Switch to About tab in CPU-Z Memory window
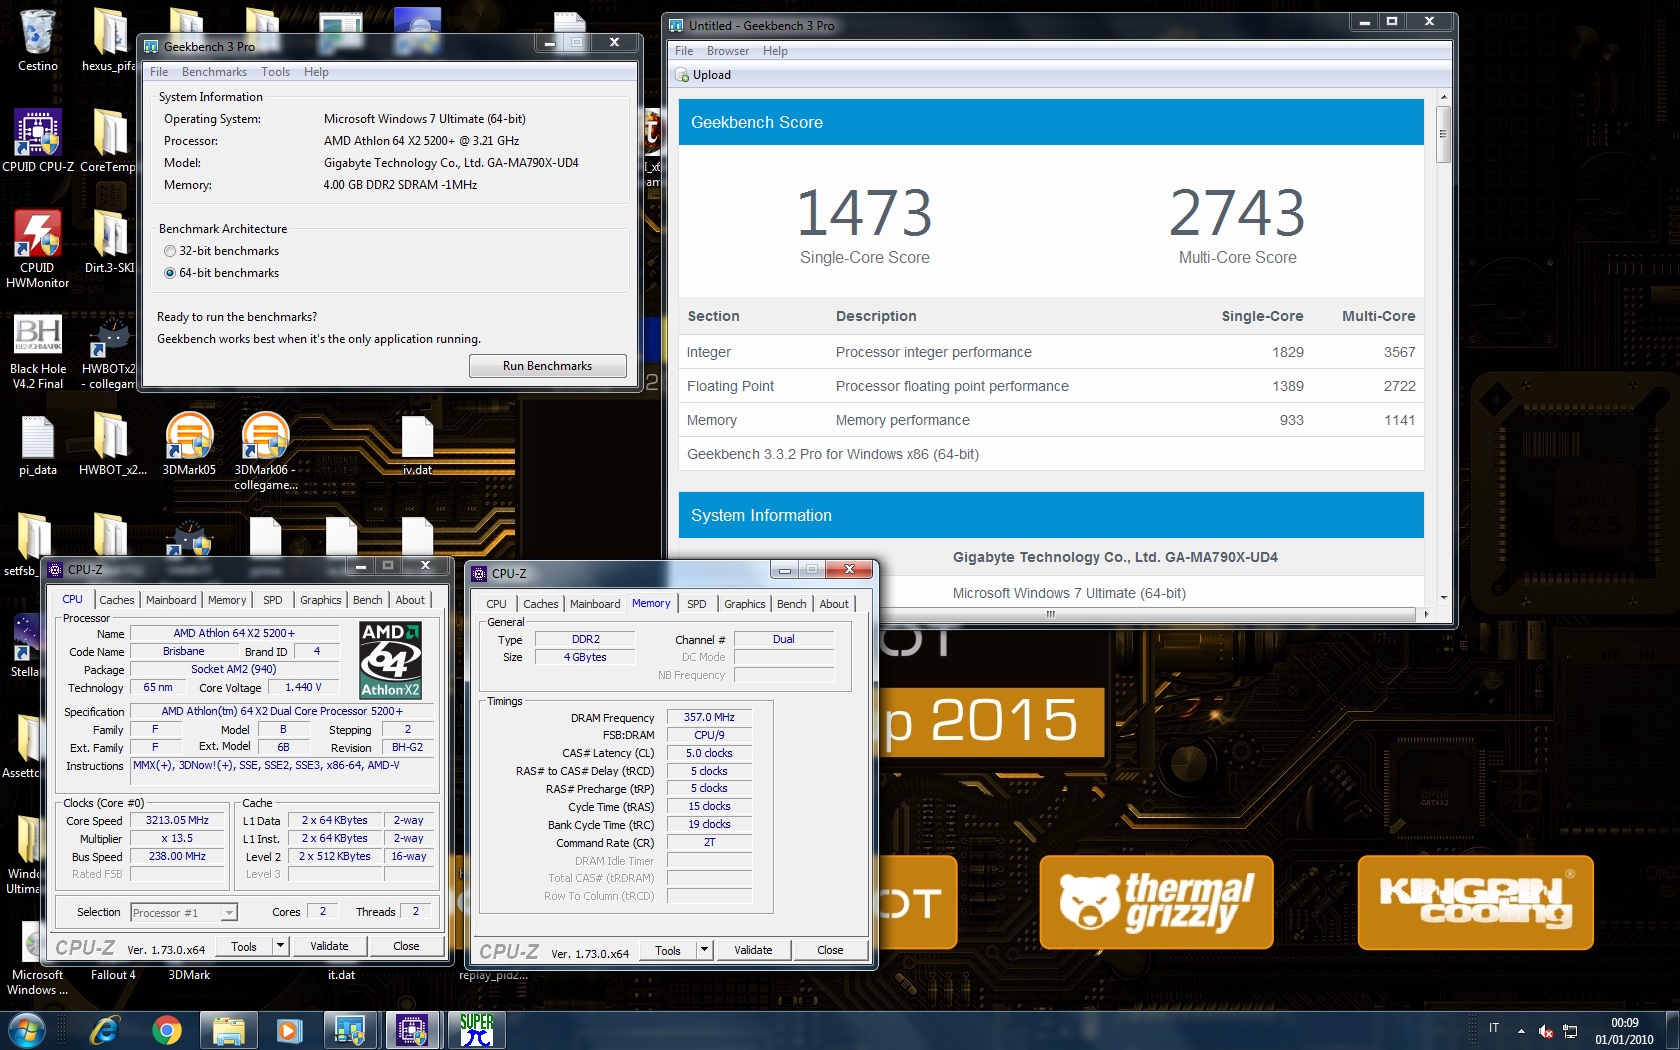The height and width of the screenshot is (1050, 1680). tap(834, 604)
